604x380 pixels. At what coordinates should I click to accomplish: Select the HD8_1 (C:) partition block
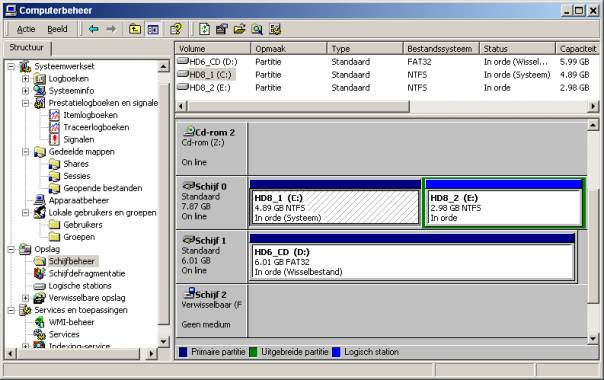point(334,203)
